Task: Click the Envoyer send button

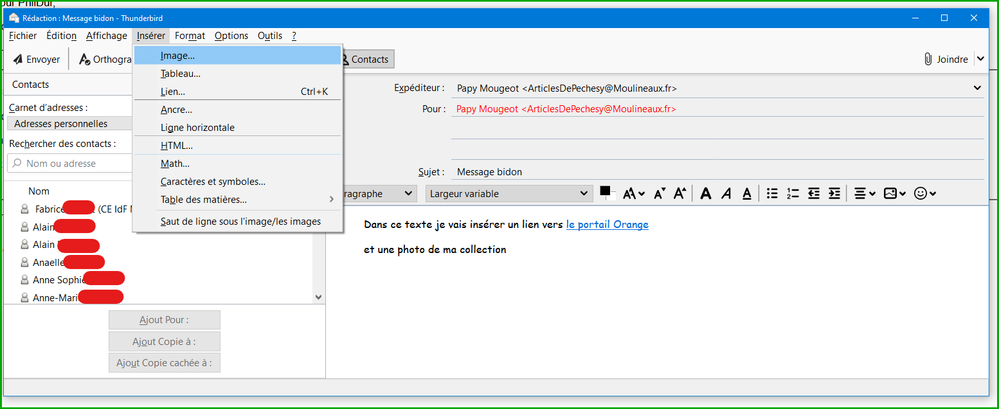Action: click(x=36, y=60)
